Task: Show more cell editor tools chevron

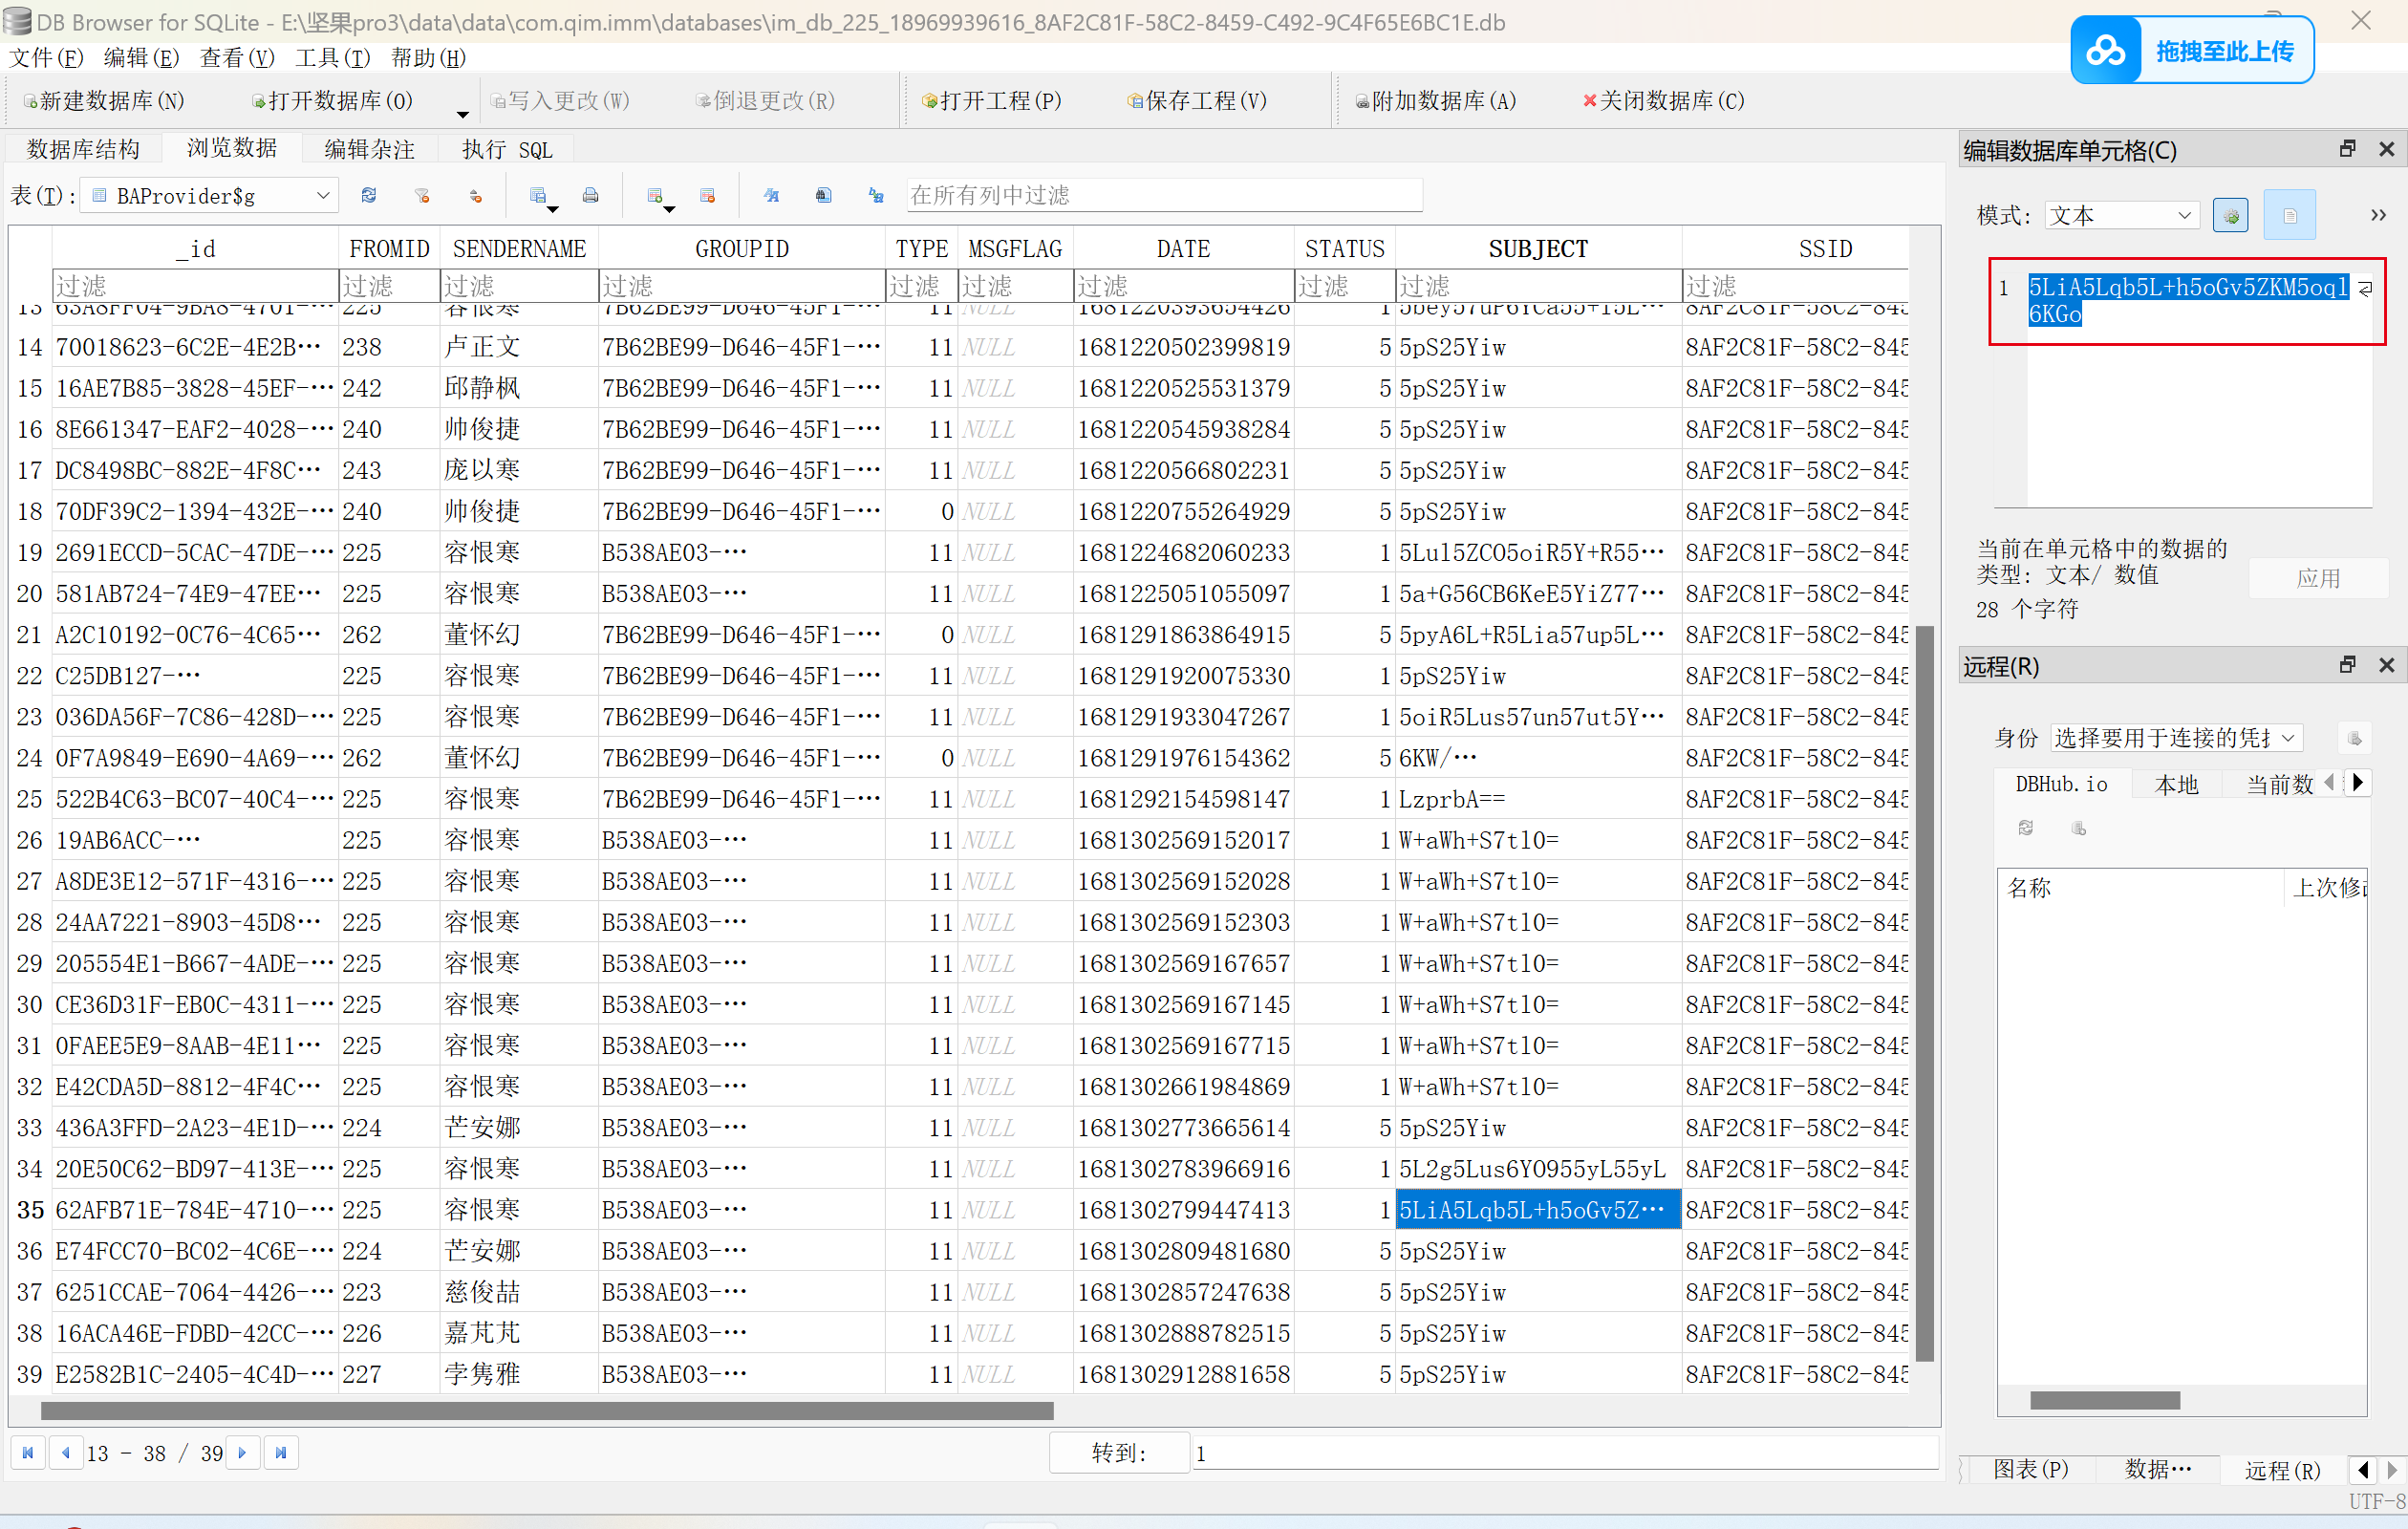Action: coord(2378,215)
